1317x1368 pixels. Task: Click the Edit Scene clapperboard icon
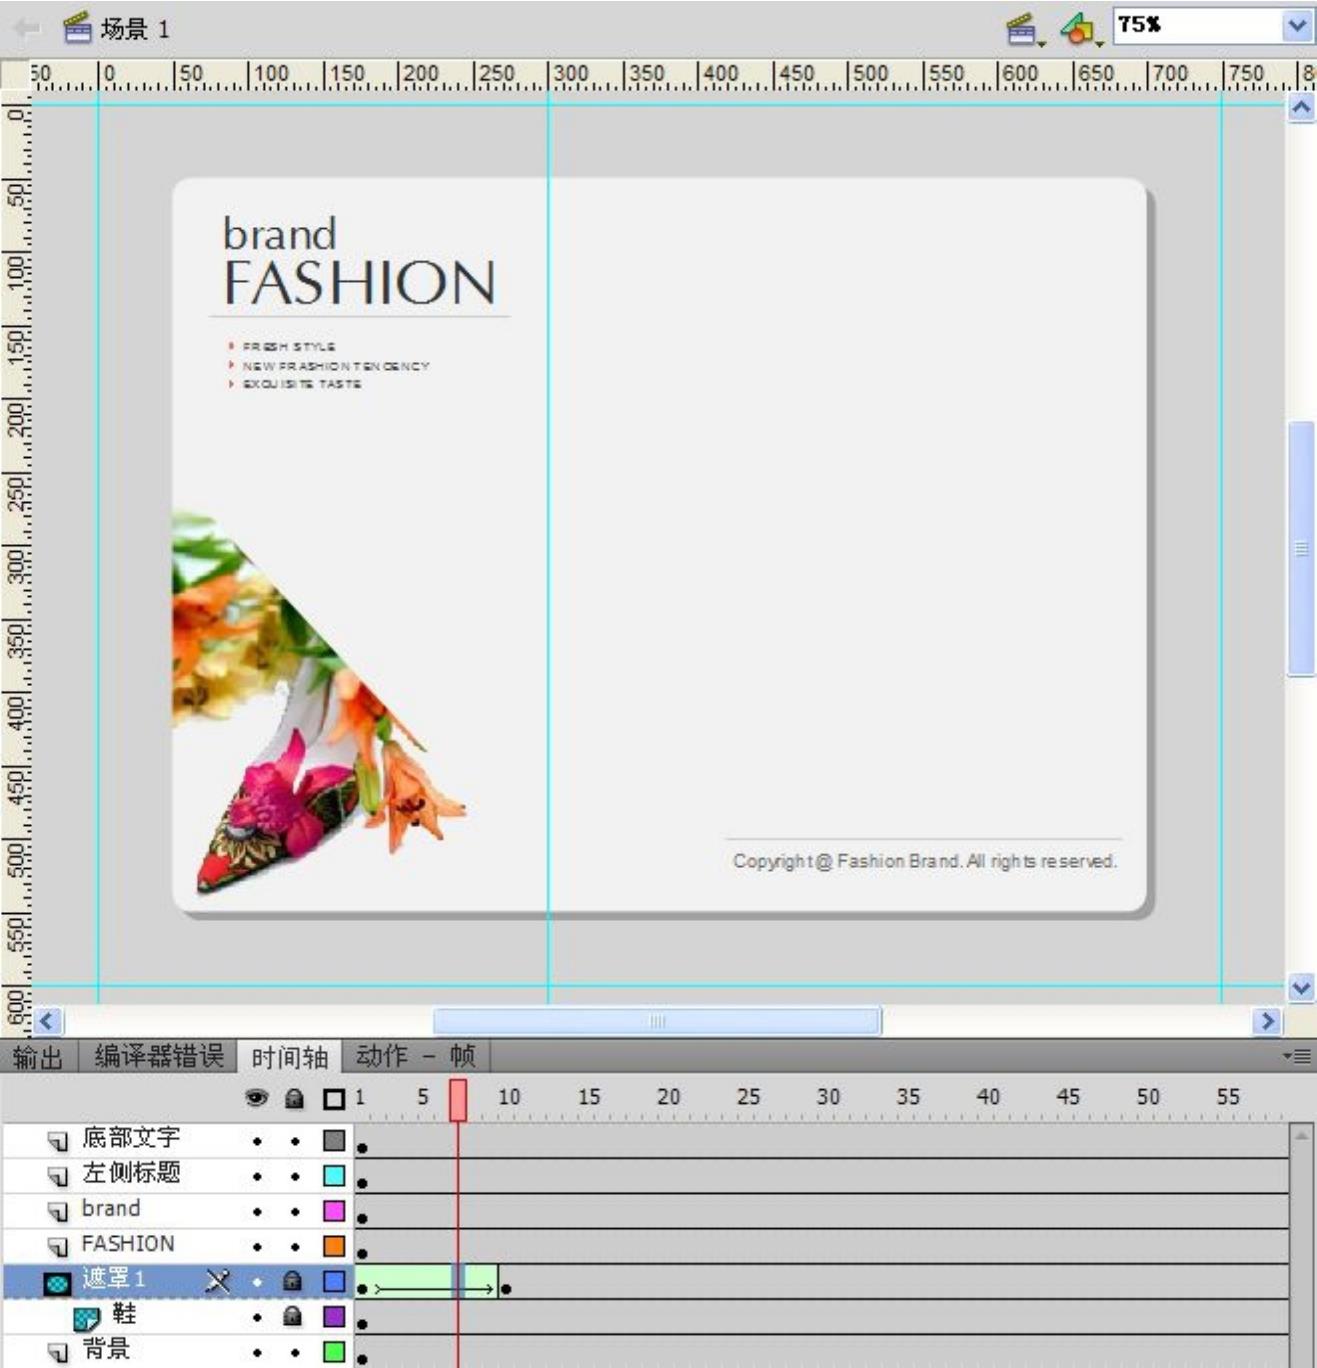1022,29
